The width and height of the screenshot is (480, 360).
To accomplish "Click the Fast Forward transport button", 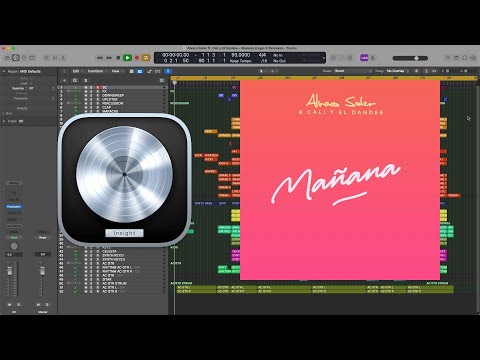I will (x=109, y=58).
